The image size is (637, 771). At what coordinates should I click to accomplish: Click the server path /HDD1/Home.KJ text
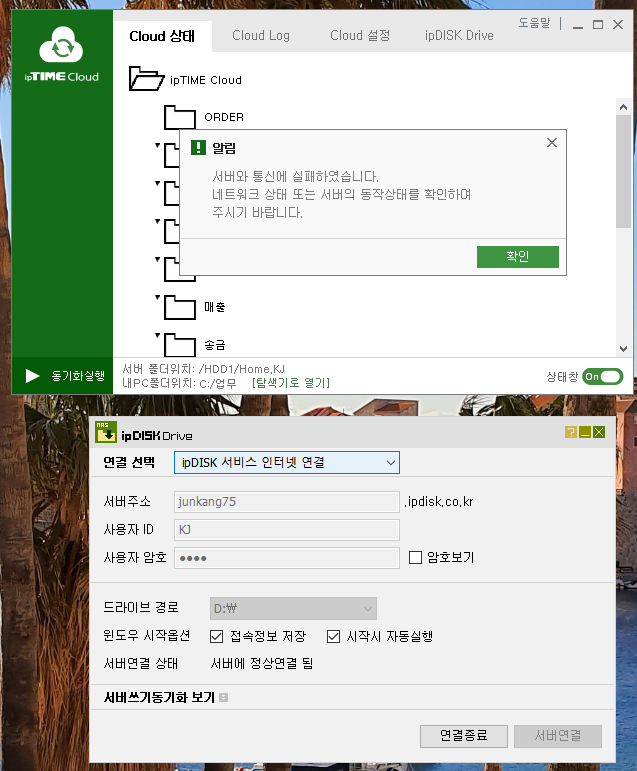242,369
